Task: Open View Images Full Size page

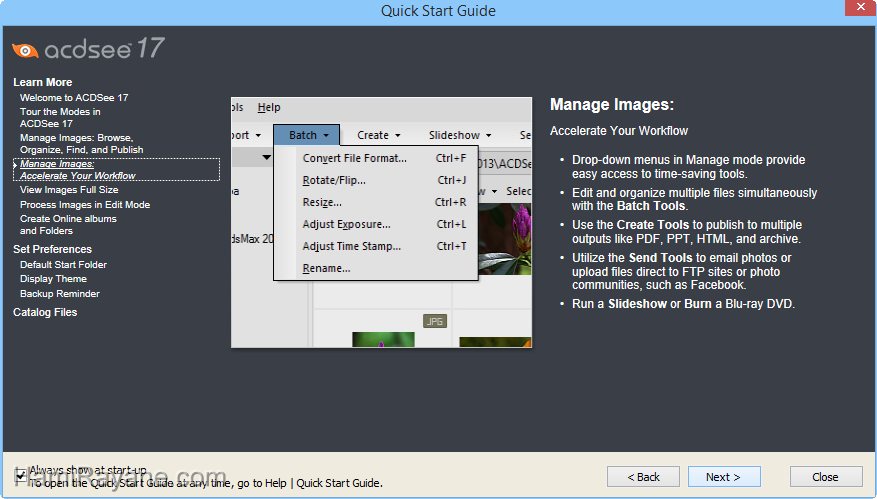Action: pos(69,190)
